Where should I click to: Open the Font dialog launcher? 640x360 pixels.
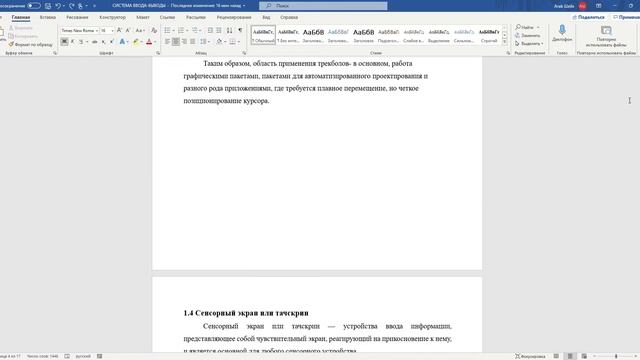[158, 53]
